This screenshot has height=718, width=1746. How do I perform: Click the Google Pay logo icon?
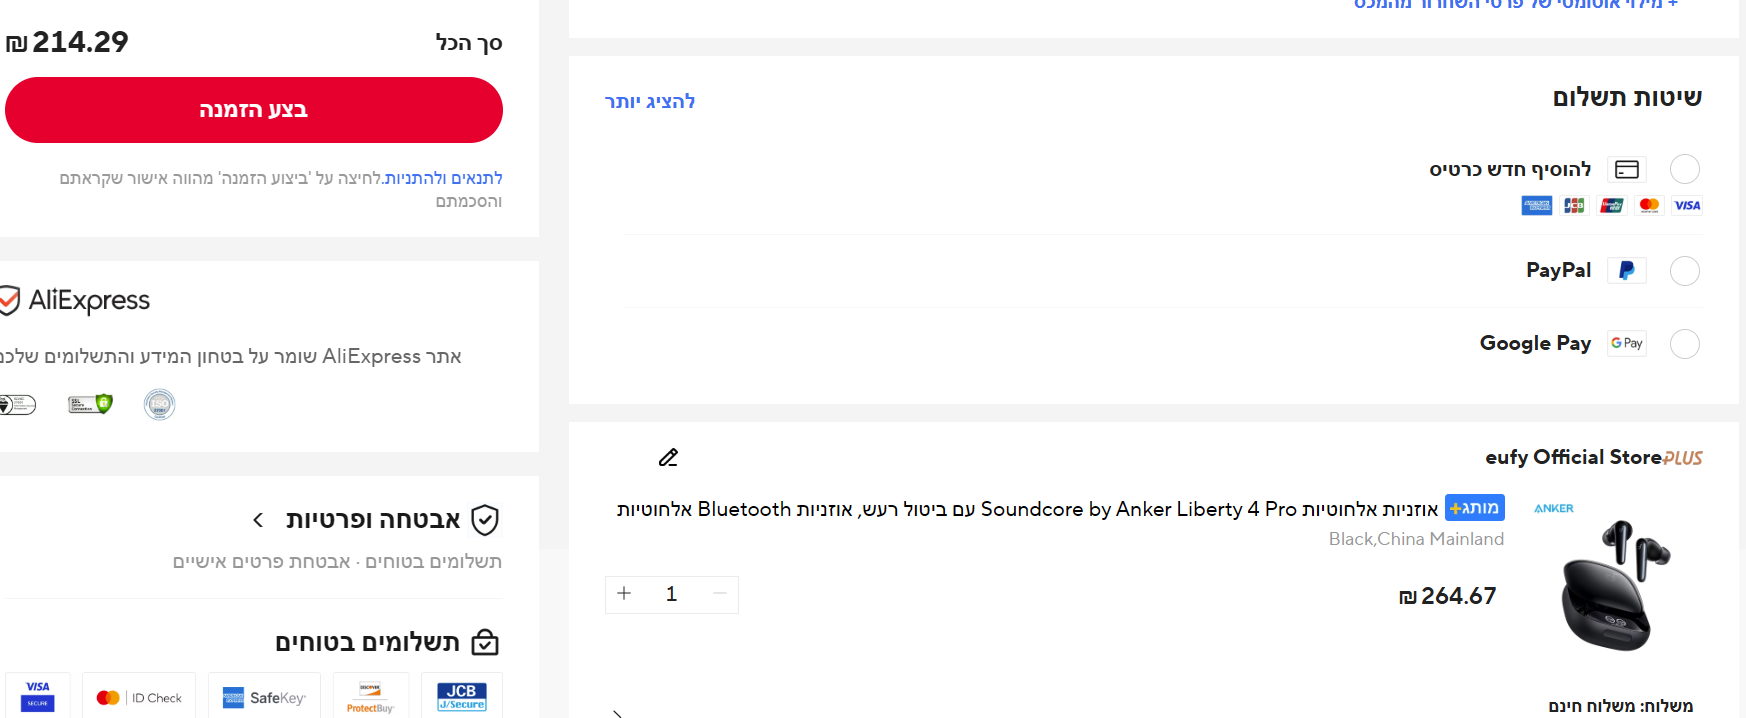point(1627,344)
